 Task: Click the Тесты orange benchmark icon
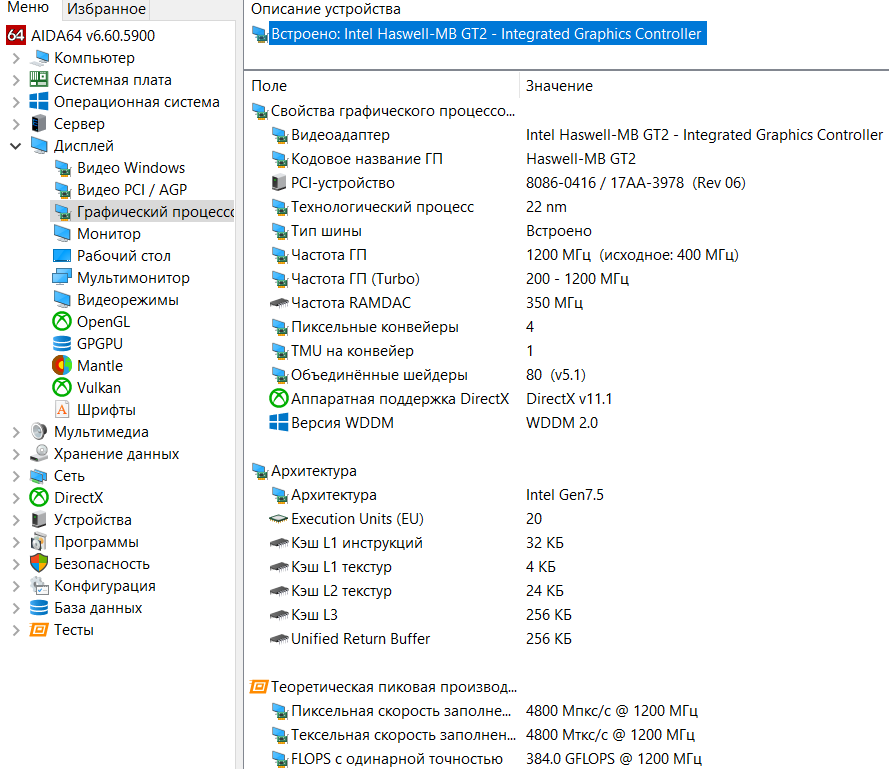(x=39, y=629)
